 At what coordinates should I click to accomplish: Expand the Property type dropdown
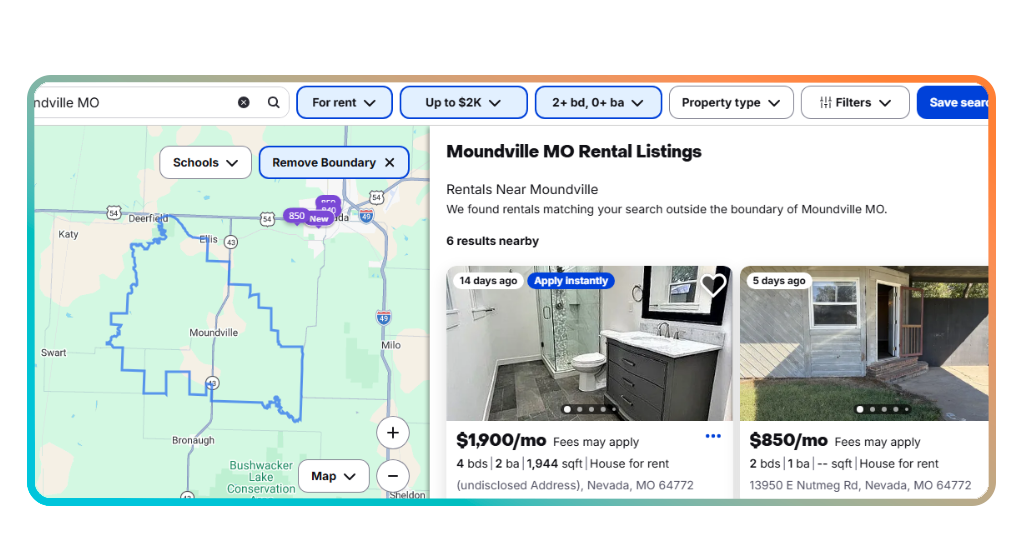click(x=731, y=102)
